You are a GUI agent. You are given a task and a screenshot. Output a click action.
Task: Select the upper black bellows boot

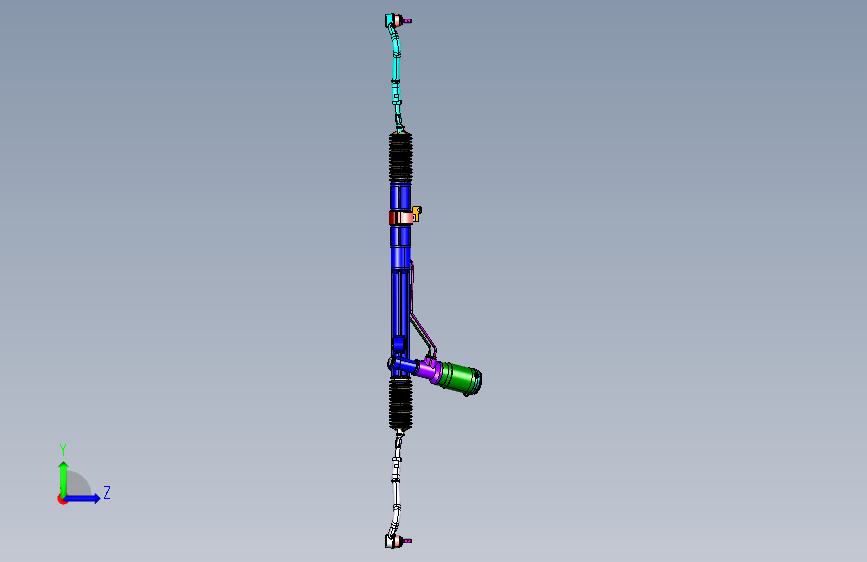[400, 157]
